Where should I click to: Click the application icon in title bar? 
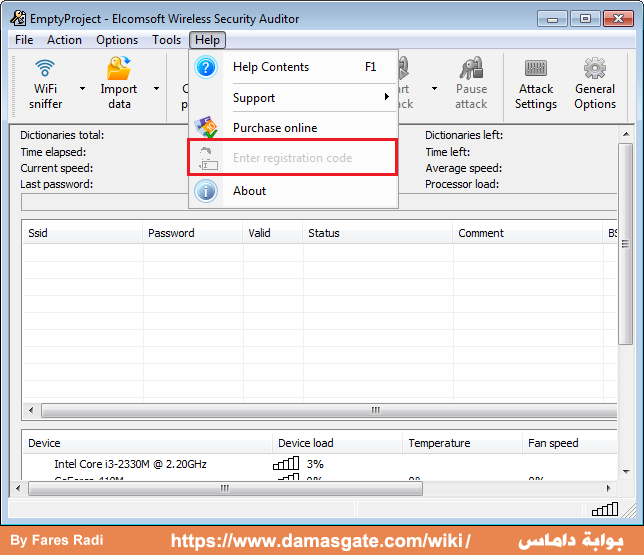(x=18, y=18)
